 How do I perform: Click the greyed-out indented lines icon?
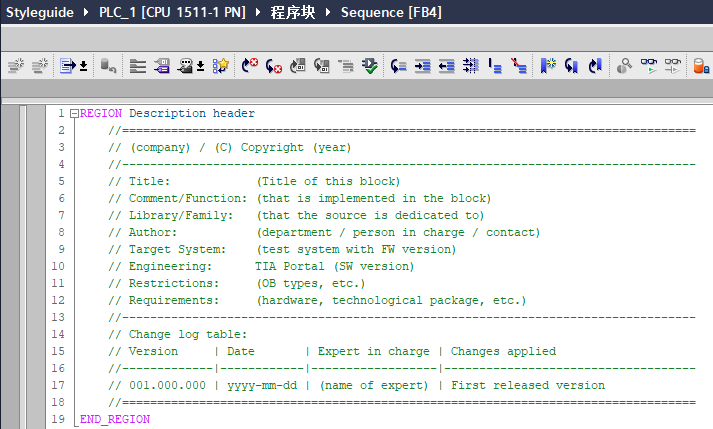coord(346,66)
